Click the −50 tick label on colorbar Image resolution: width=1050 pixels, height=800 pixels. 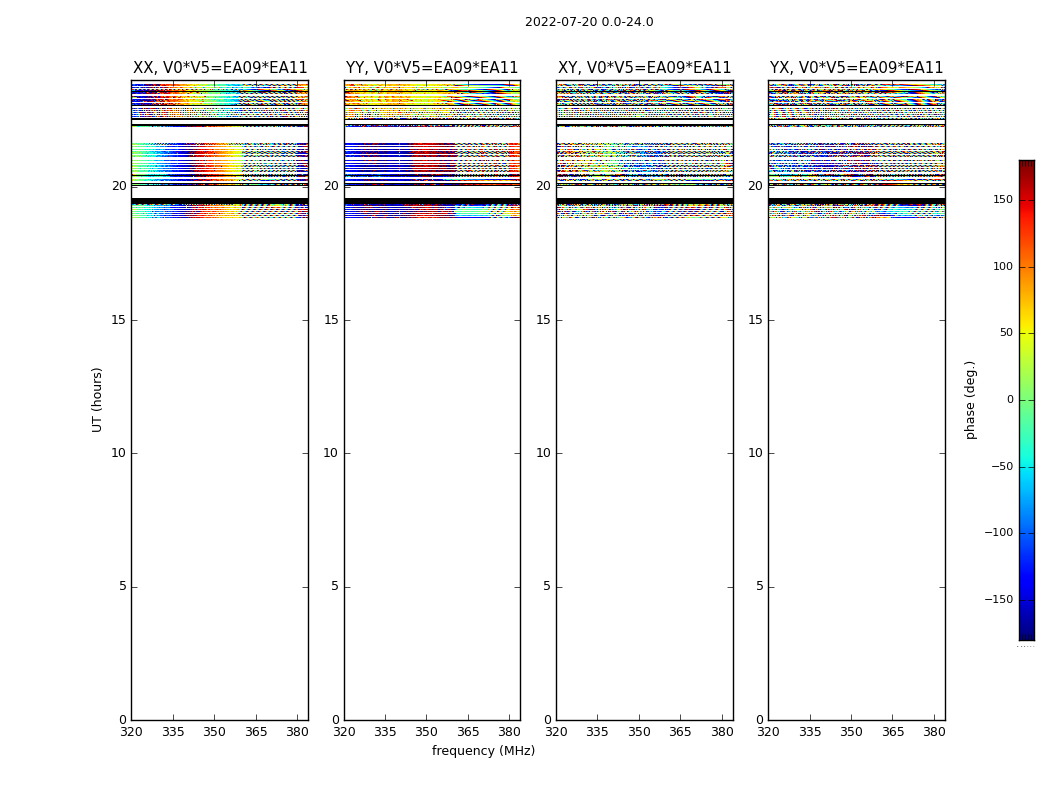coord(1001,466)
